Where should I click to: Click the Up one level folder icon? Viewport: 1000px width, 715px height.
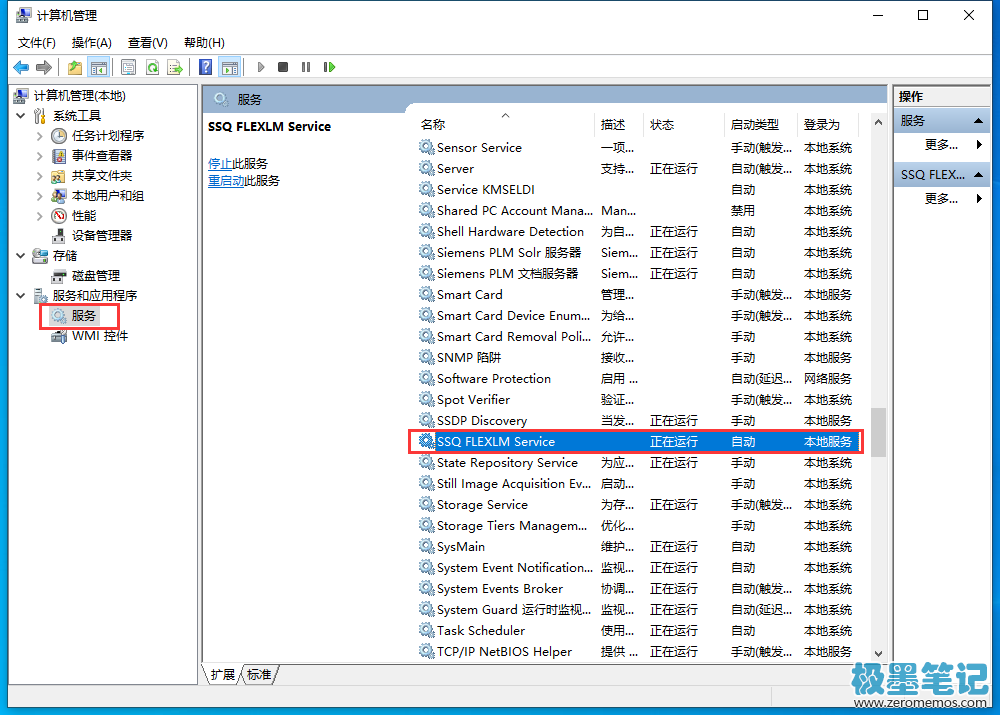point(75,67)
